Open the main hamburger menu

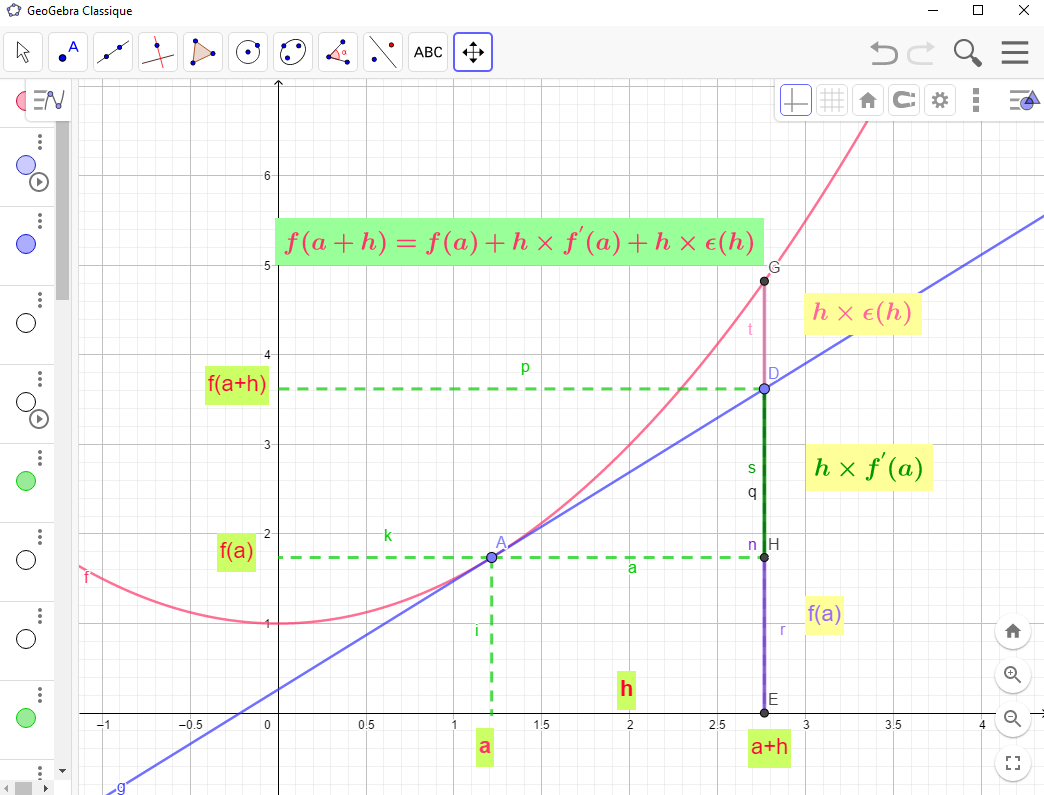pos(1015,53)
